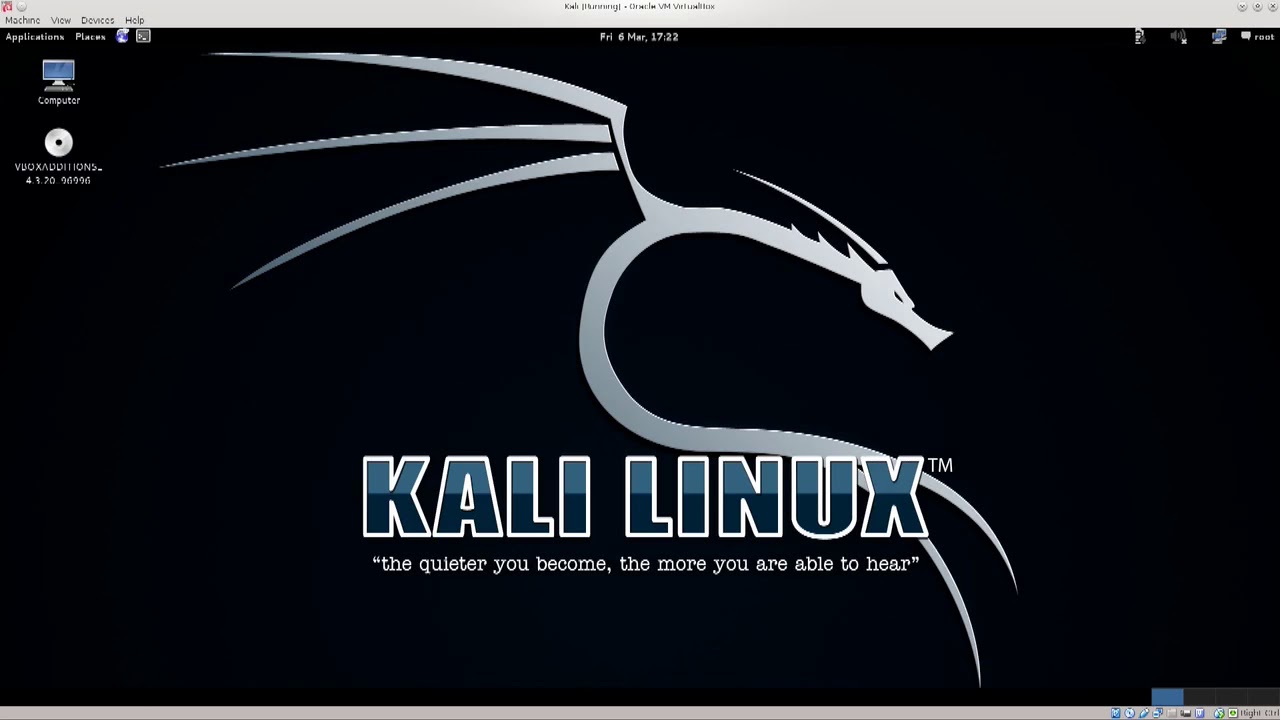Open the Help menu in VirtualBox

click(x=135, y=20)
